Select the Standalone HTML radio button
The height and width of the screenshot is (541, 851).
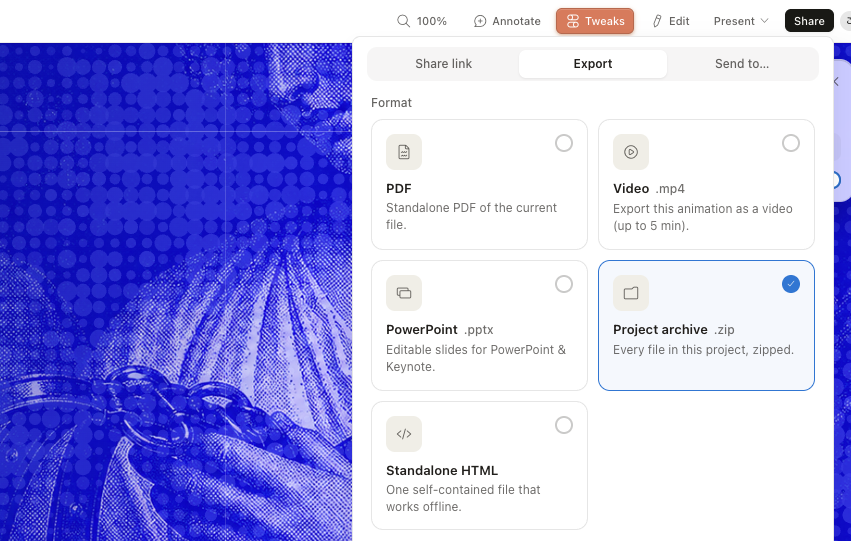(x=564, y=425)
